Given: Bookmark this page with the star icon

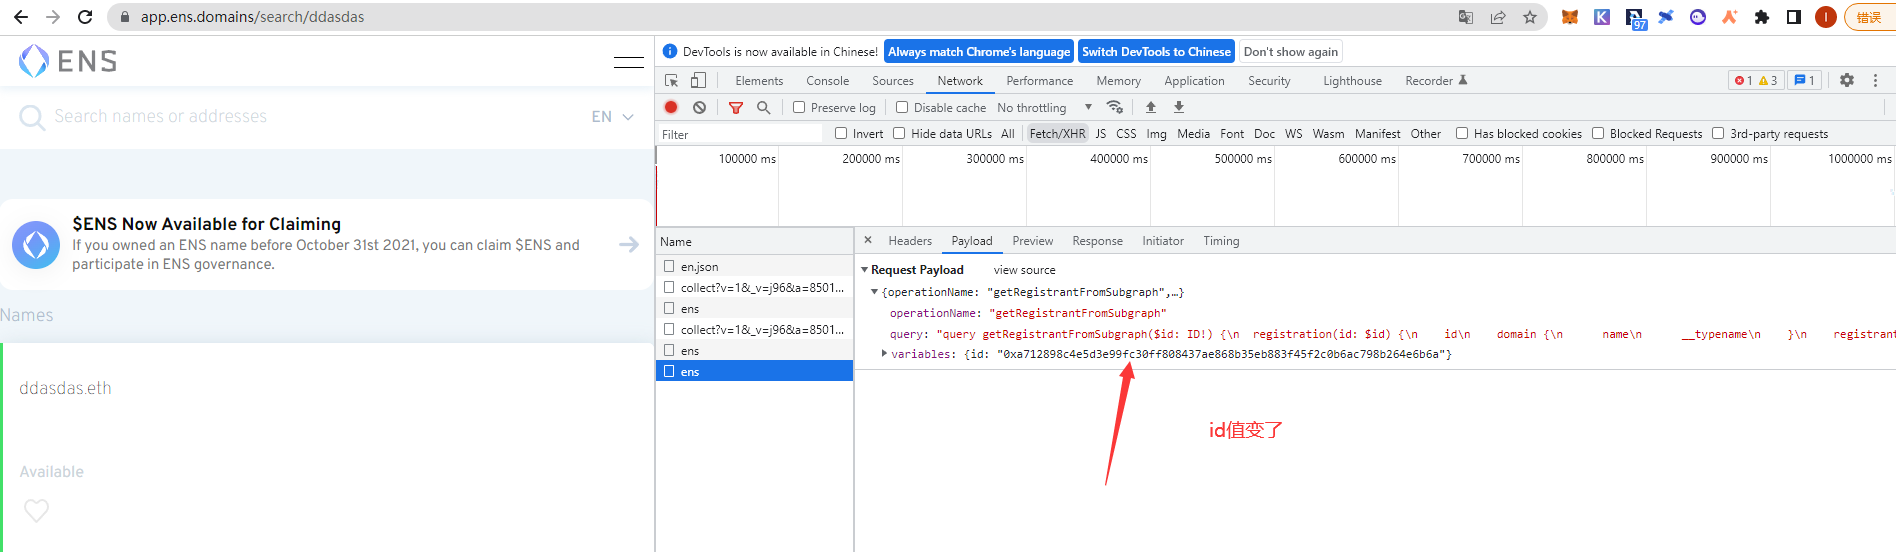Looking at the screenshot, I should click(1530, 17).
